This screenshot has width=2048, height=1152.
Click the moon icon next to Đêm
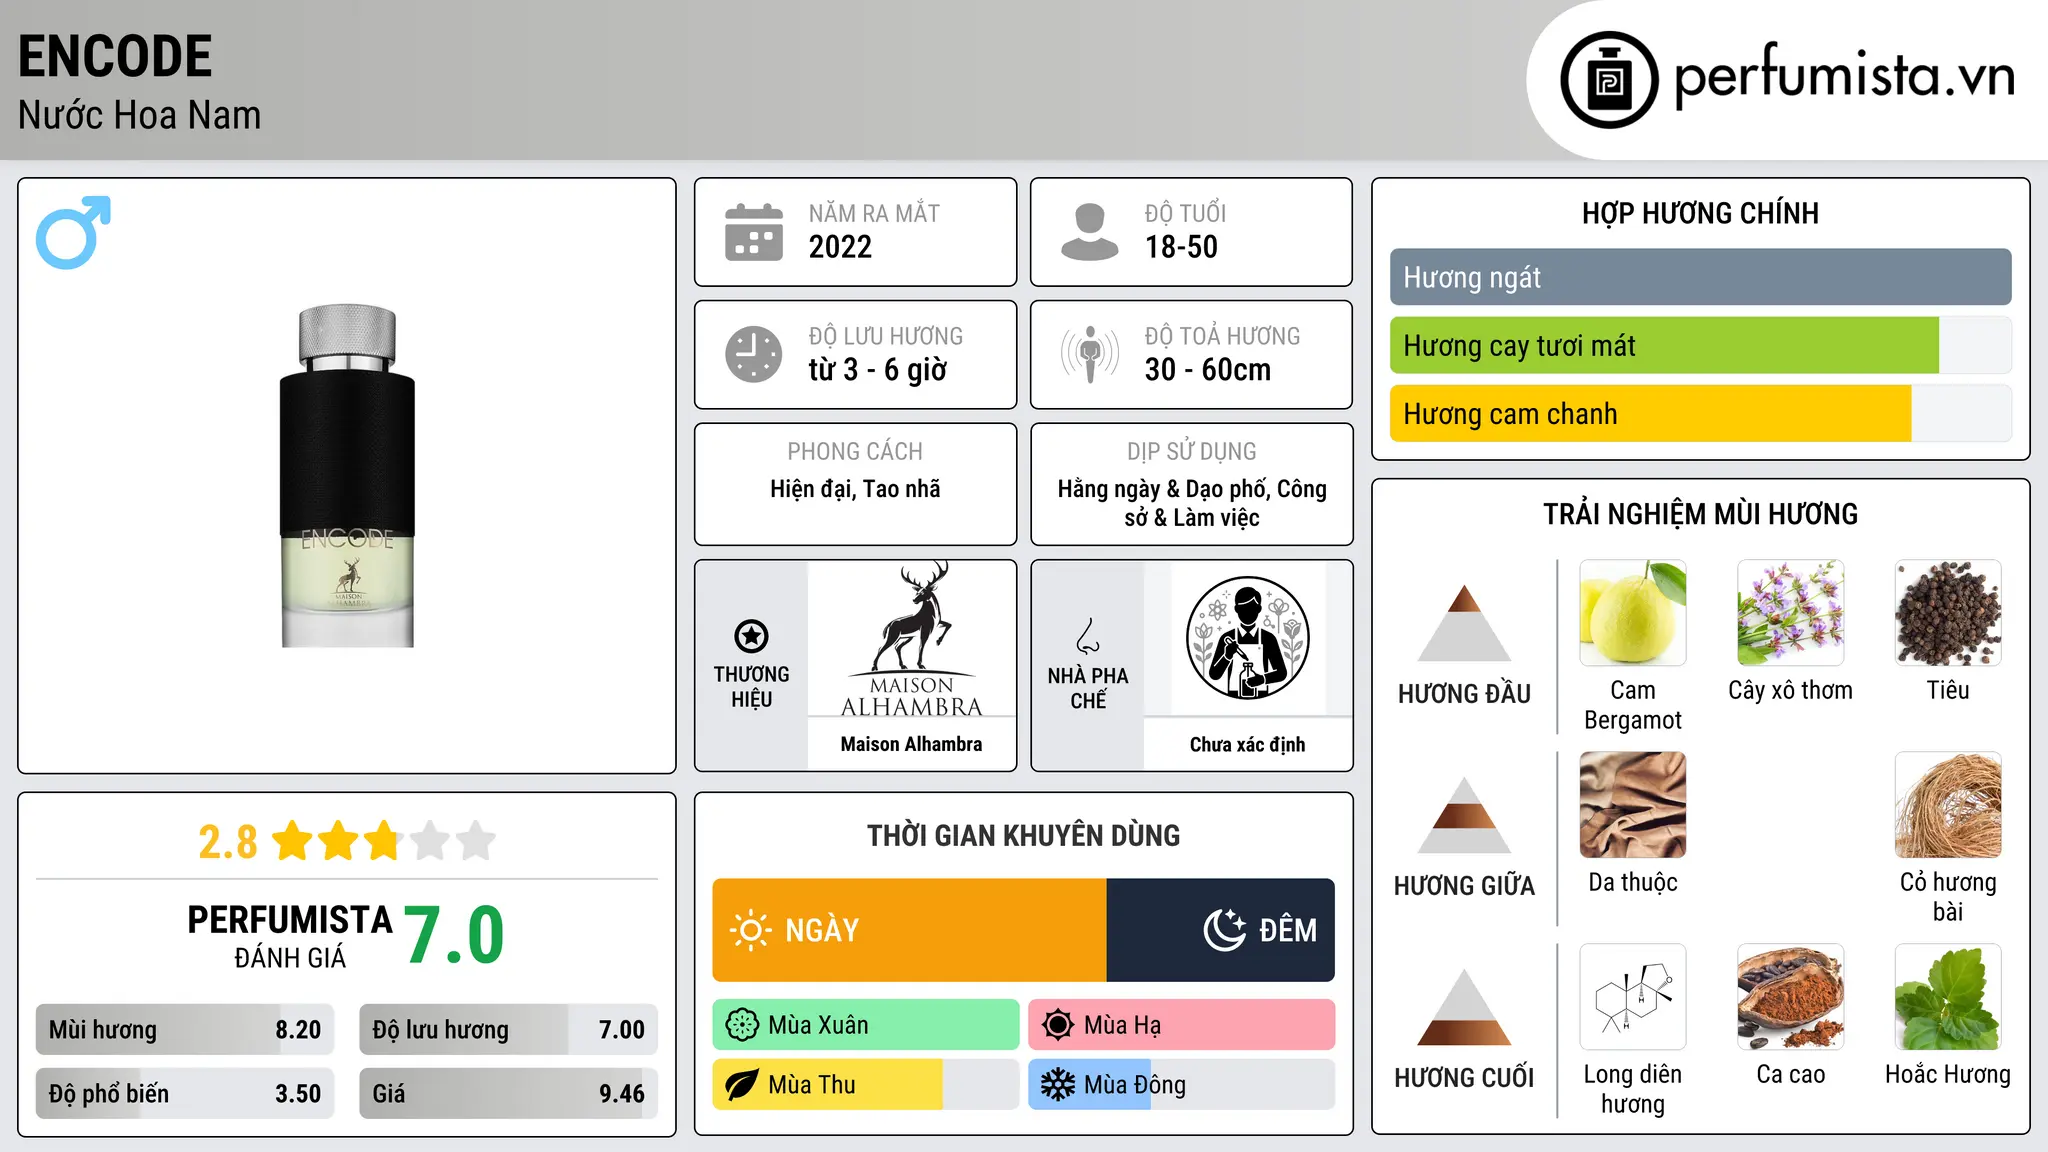pyautogui.click(x=1225, y=930)
